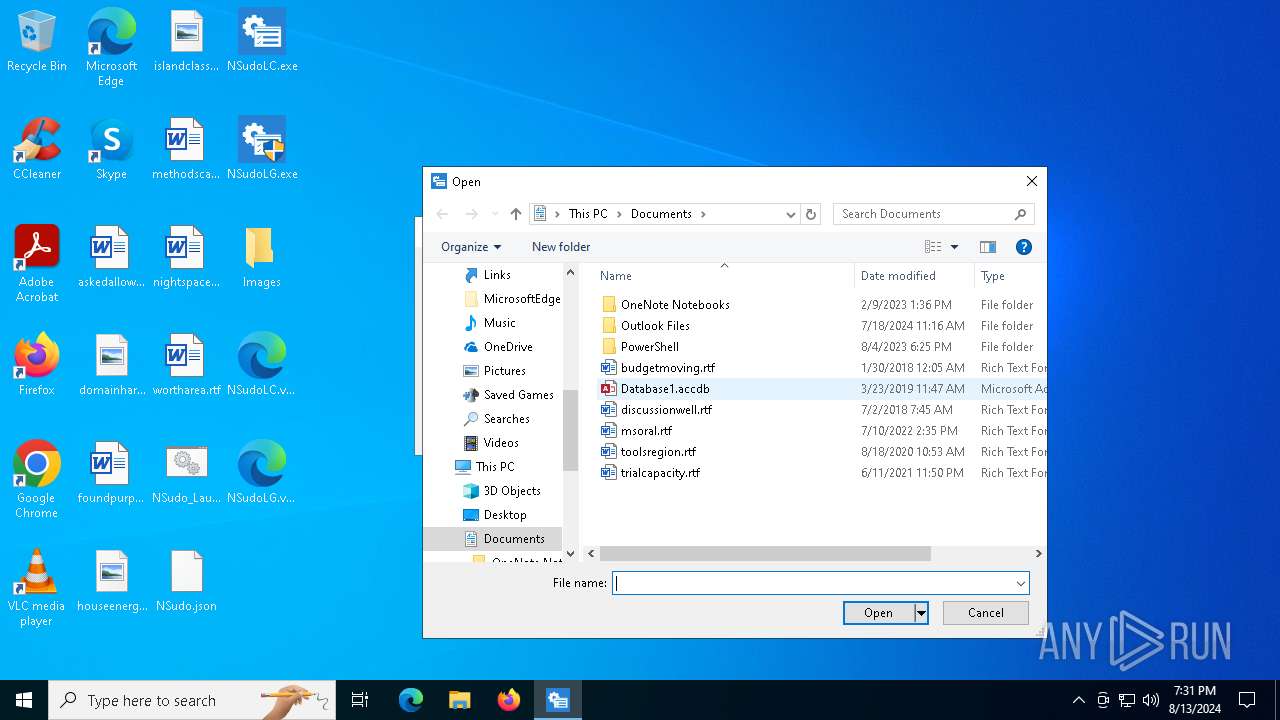This screenshot has width=1280, height=720.
Task: Click the navigation pane vertical scrollbar
Action: [571, 430]
